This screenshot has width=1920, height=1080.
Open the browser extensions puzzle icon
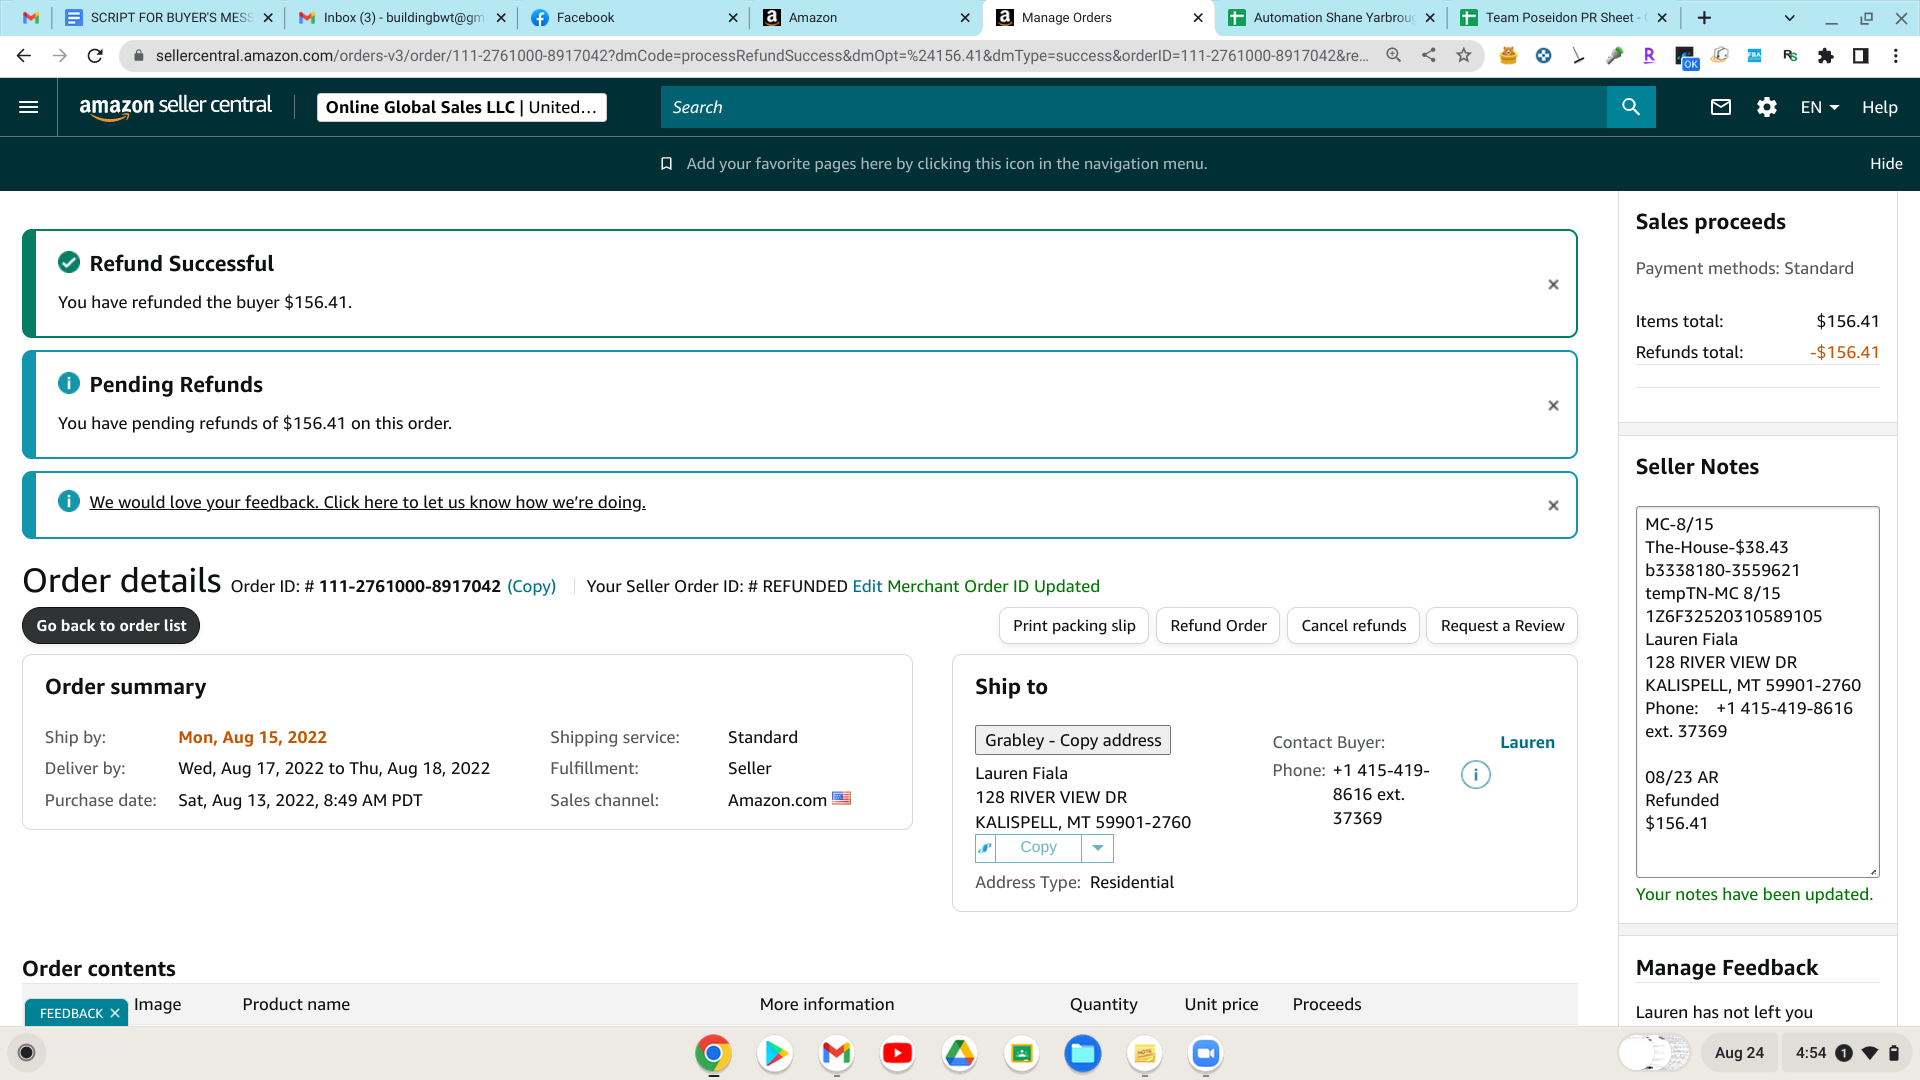pos(1826,56)
